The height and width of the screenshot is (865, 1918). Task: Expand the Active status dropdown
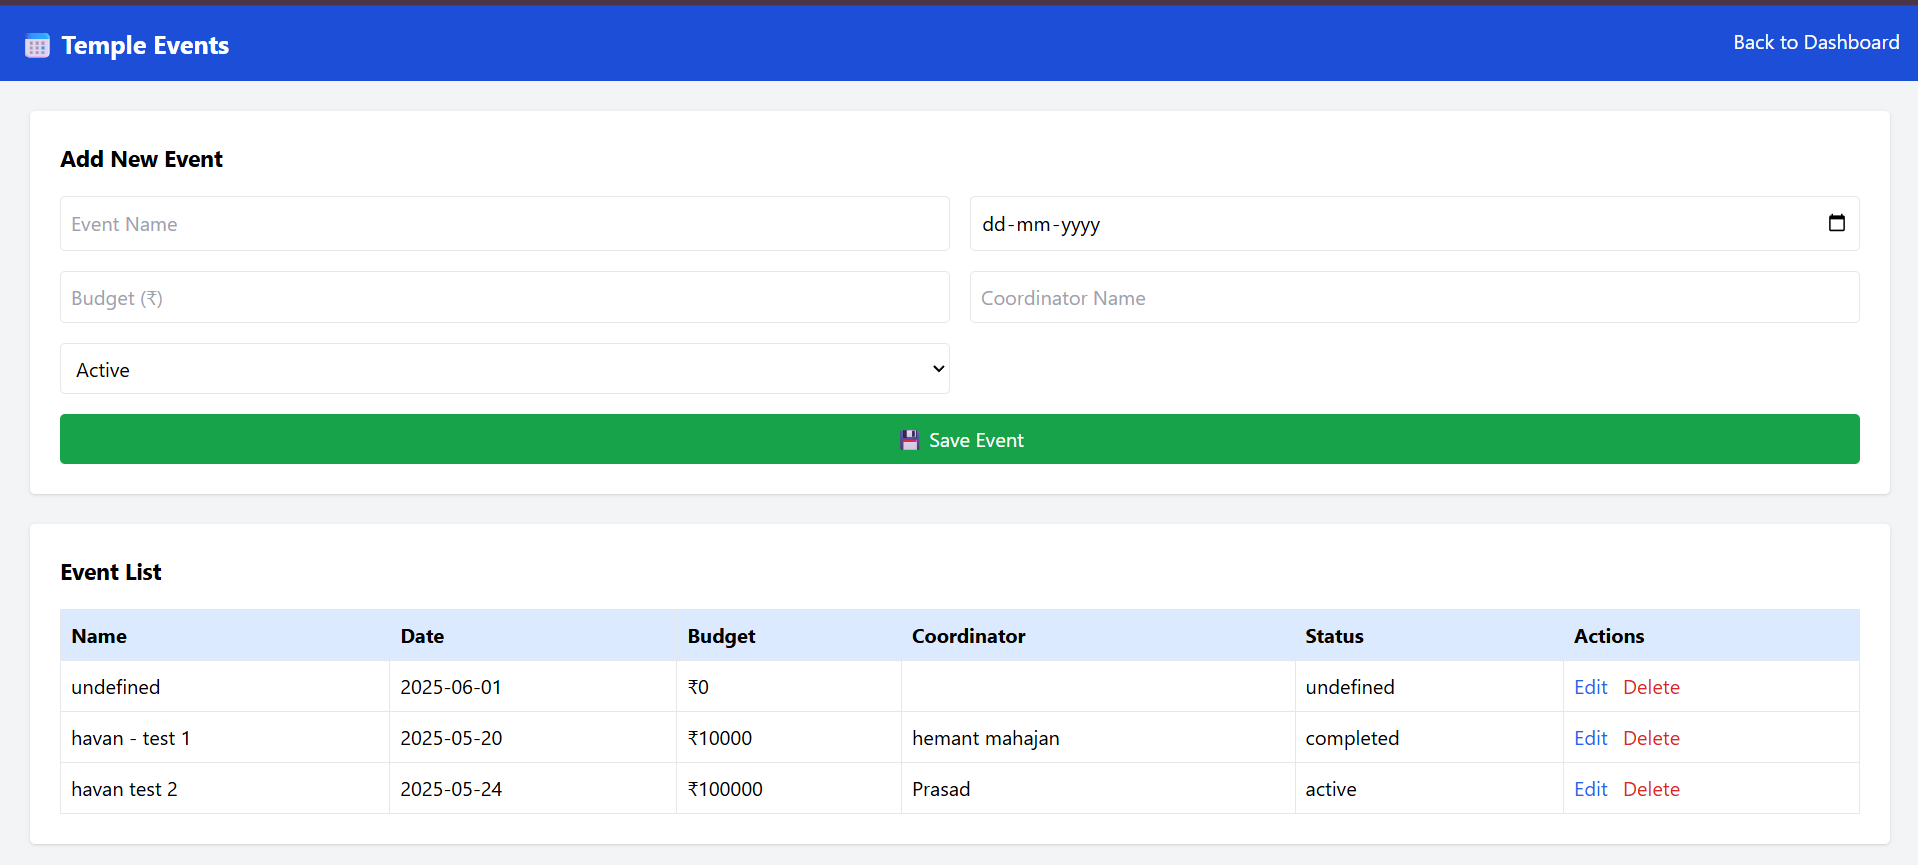click(504, 369)
